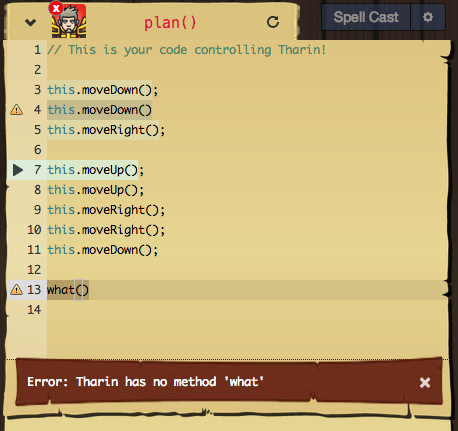458x431 pixels.
Task: Place the cursor on line 4 this.moveDown()
Action: coord(99,110)
